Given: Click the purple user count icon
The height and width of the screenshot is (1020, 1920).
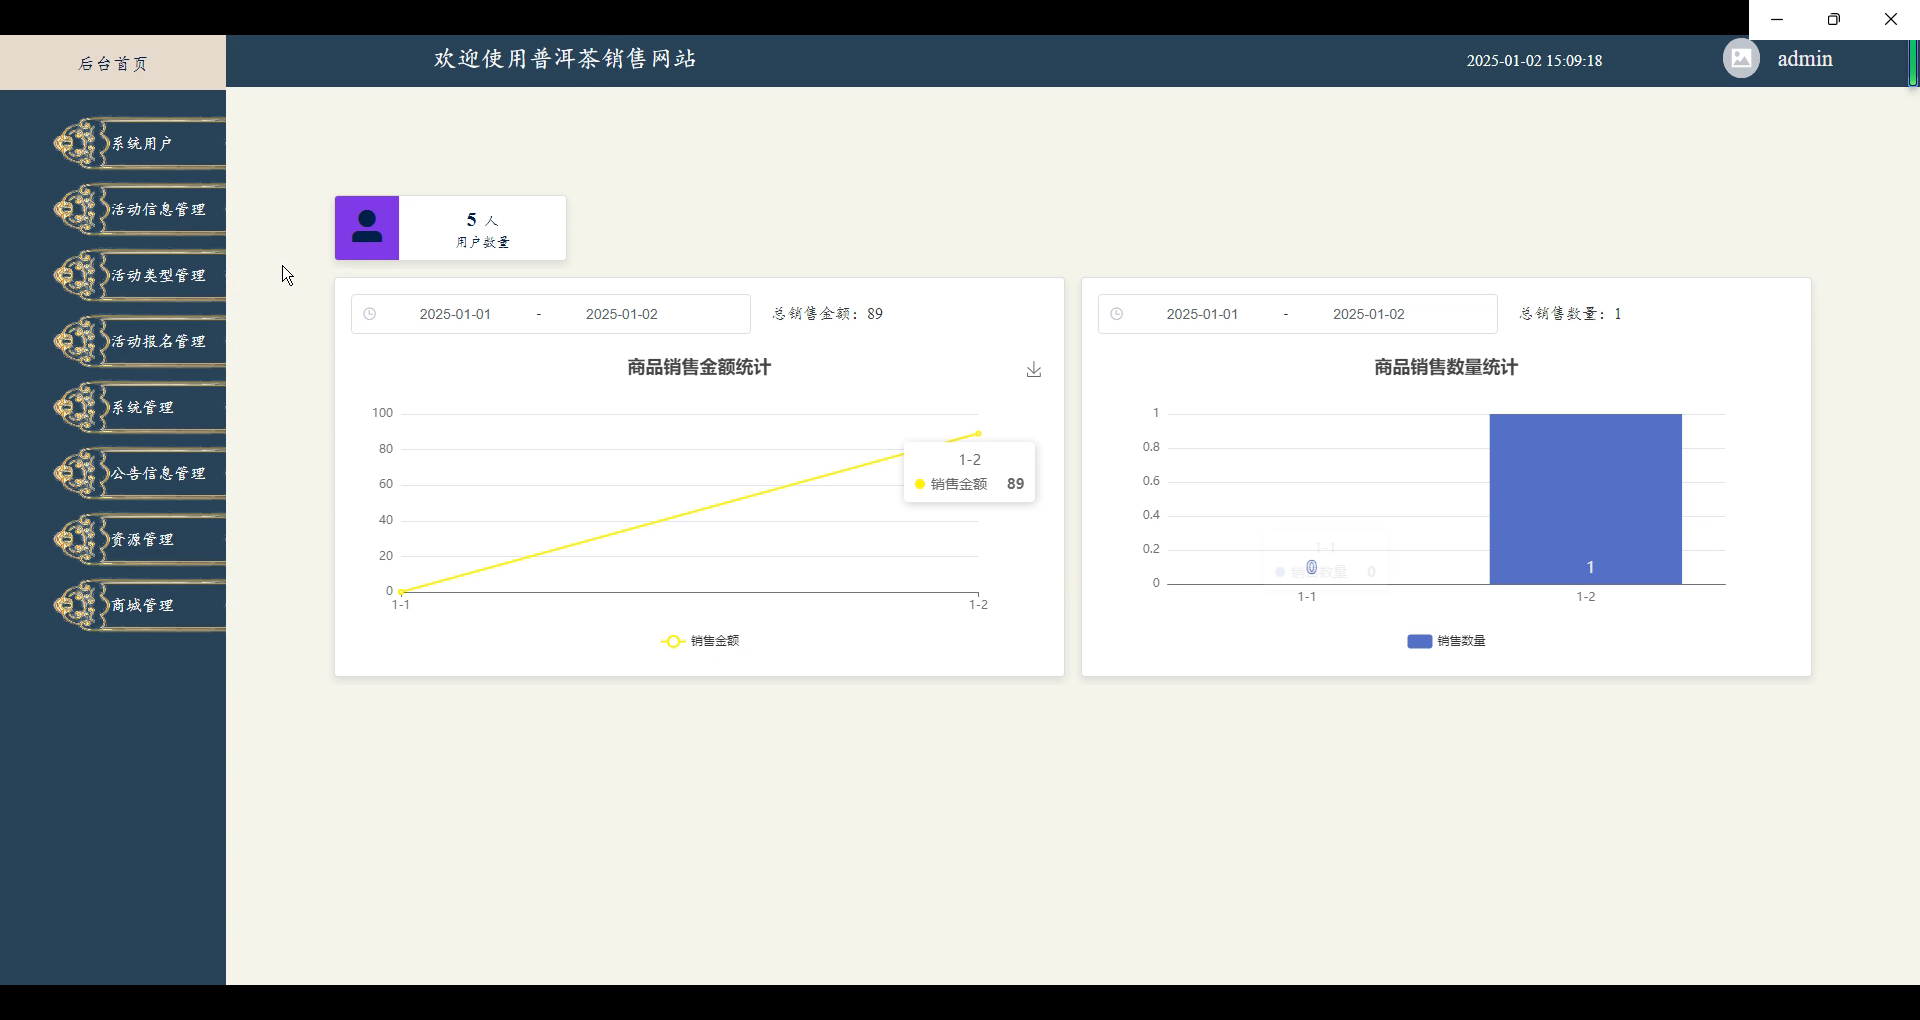Looking at the screenshot, I should pos(367,228).
